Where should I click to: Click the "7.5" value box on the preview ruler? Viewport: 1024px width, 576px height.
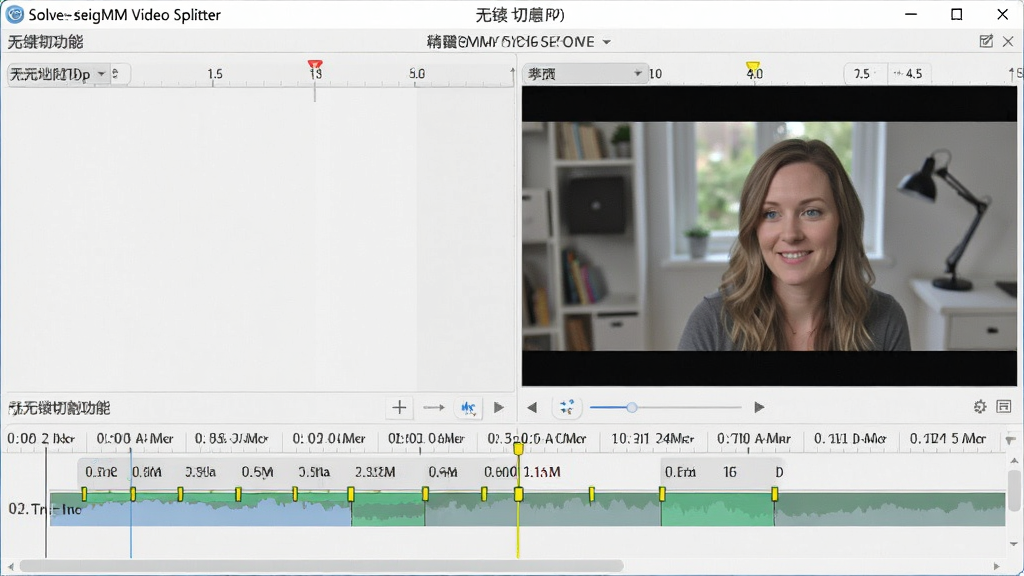[x=864, y=74]
